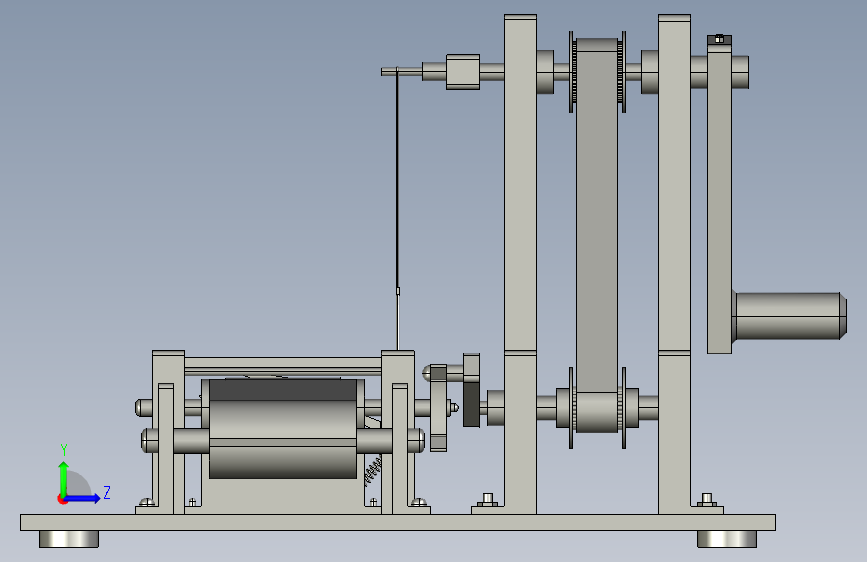
Task: Pick the left tall upright support post
Action: point(520,264)
